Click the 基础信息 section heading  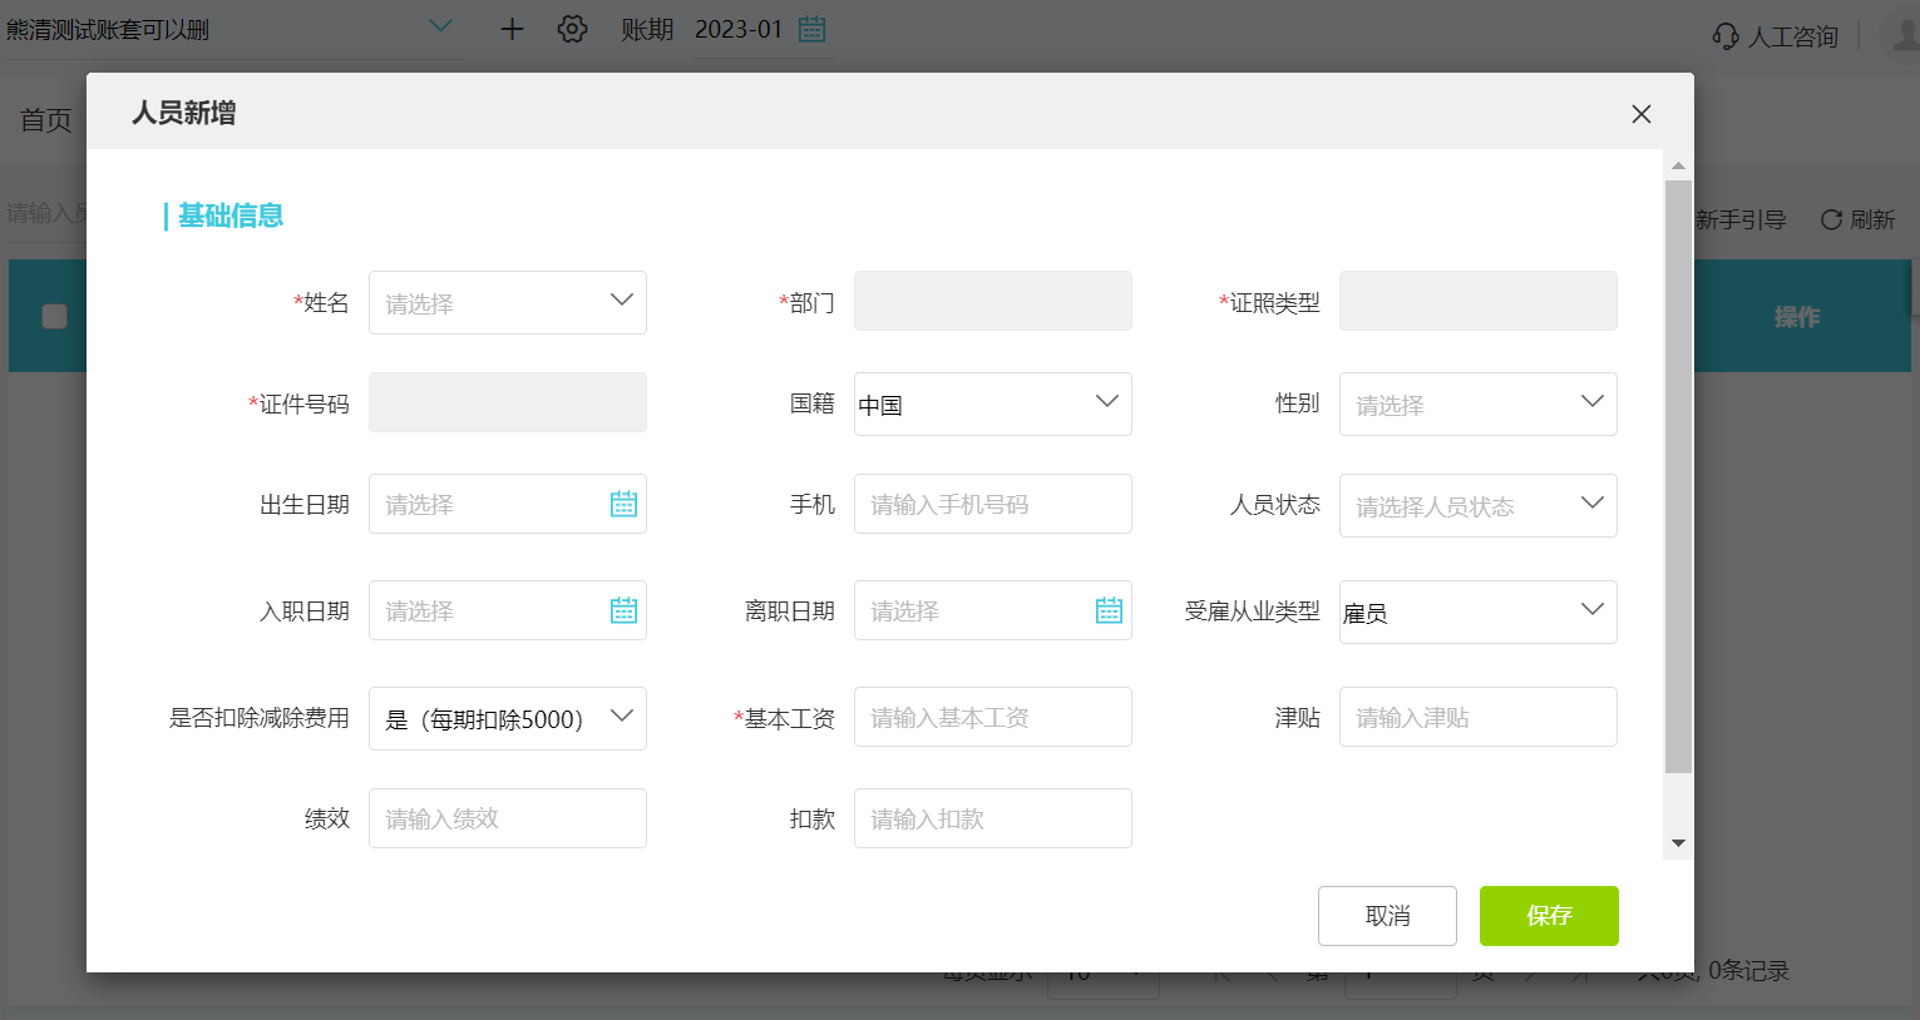(230, 215)
